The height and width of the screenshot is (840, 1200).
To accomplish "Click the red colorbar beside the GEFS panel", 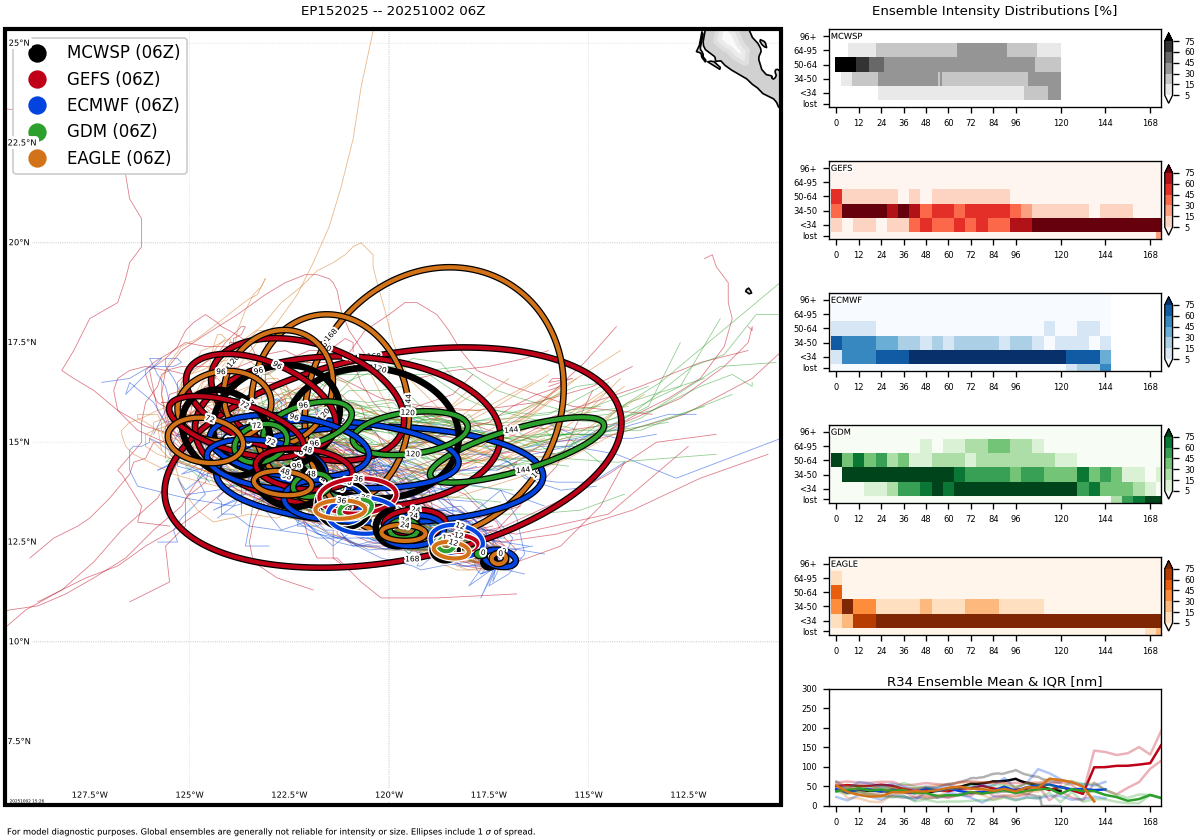I will pyautogui.click(x=1168, y=199).
